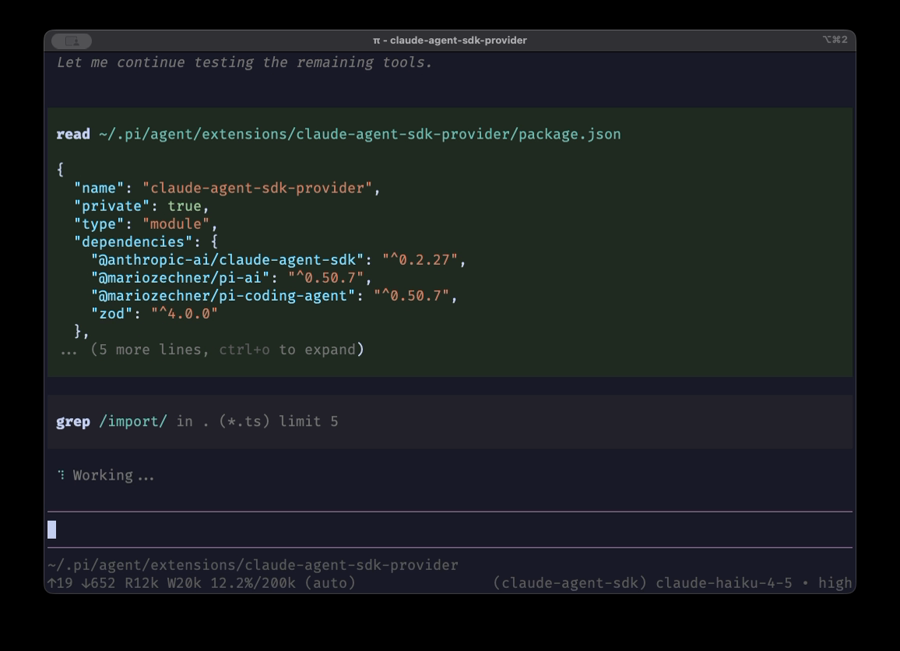Click the spinner icon beside 'Working'

point(61,475)
